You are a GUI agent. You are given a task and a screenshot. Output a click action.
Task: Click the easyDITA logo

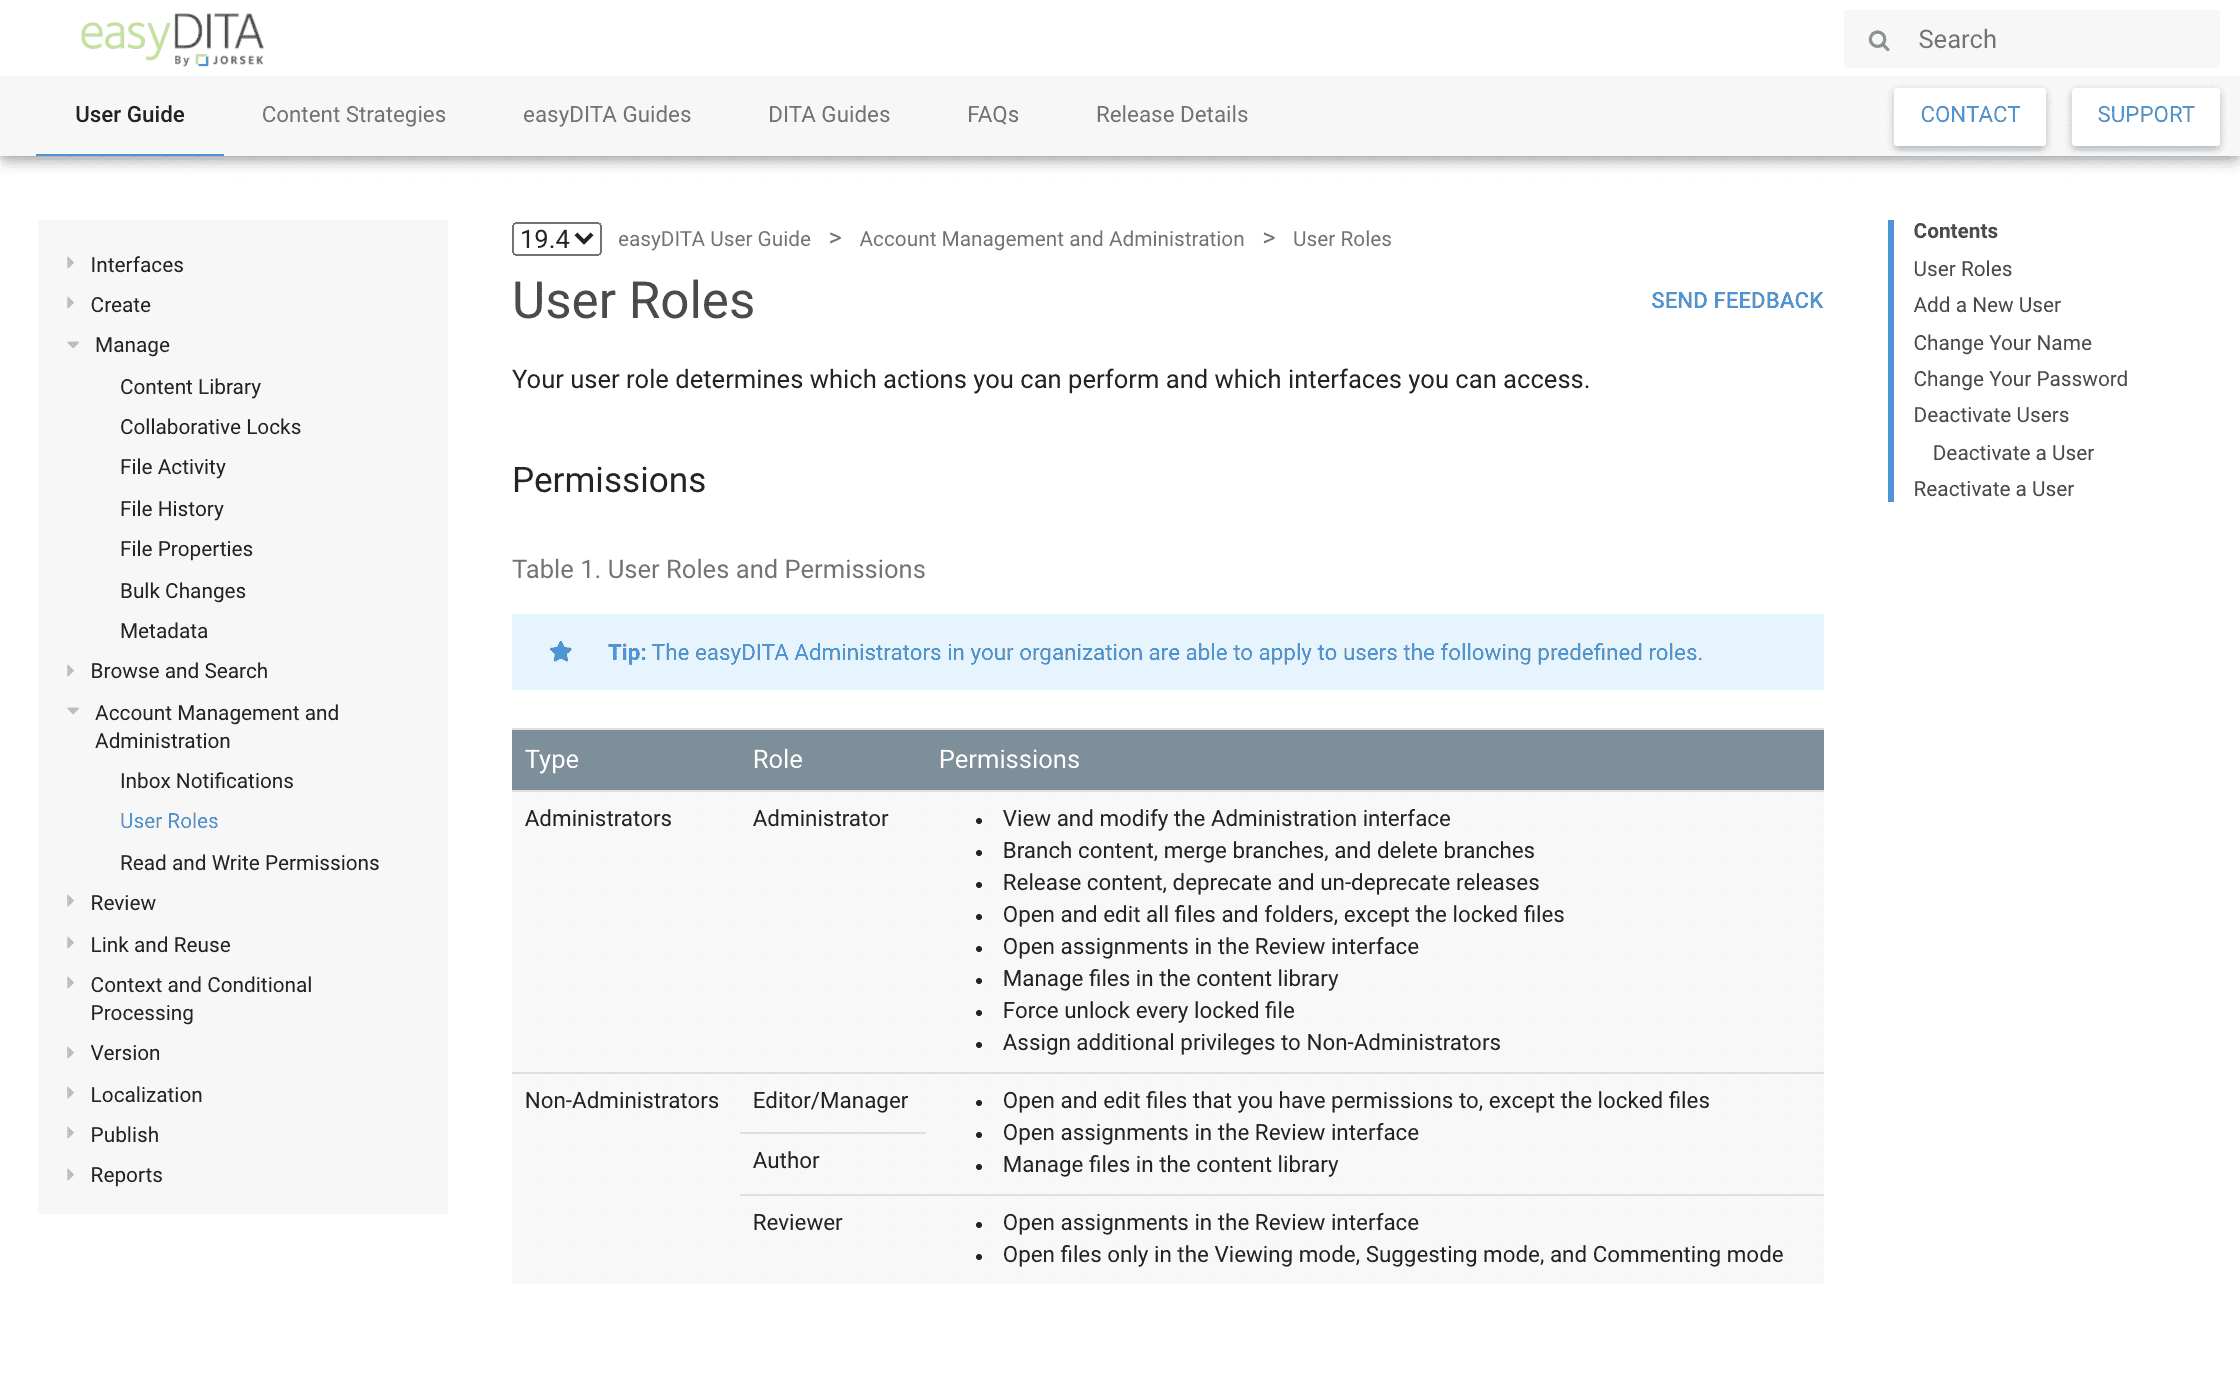[x=172, y=39]
